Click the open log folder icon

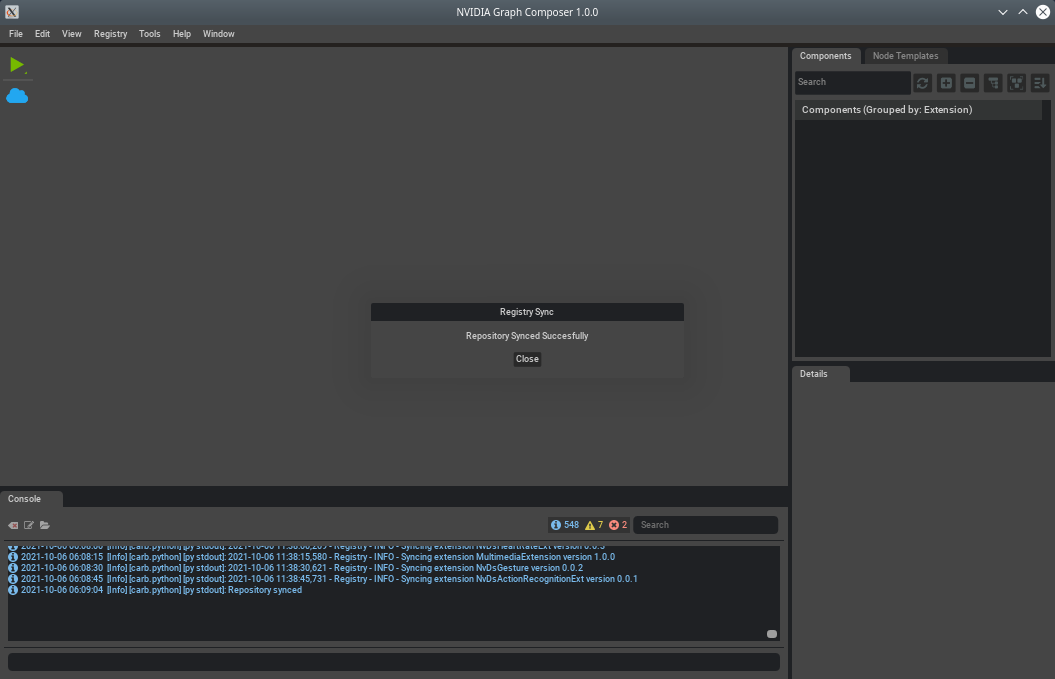point(45,525)
